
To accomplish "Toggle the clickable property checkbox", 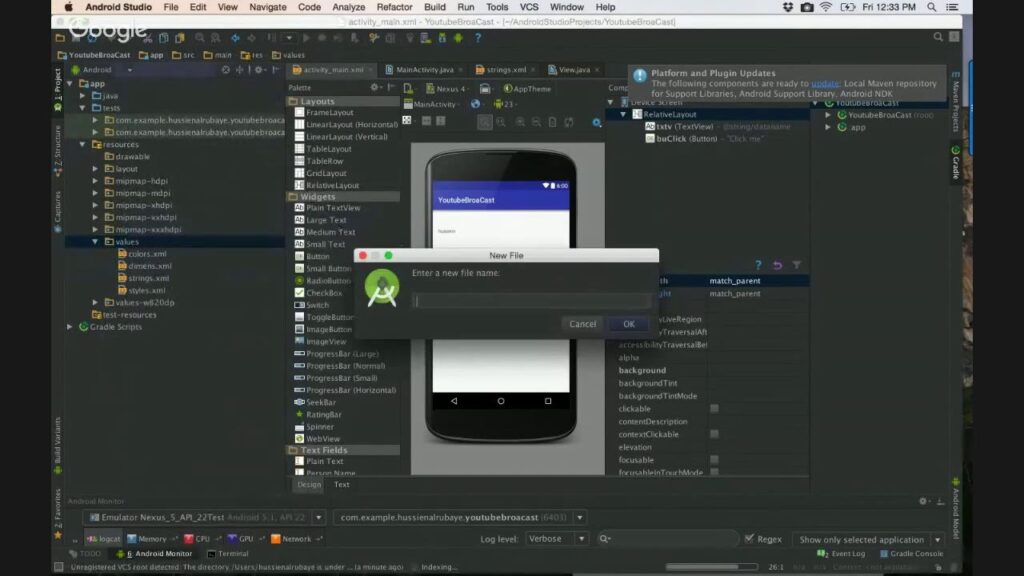I will pyautogui.click(x=714, y=408).
